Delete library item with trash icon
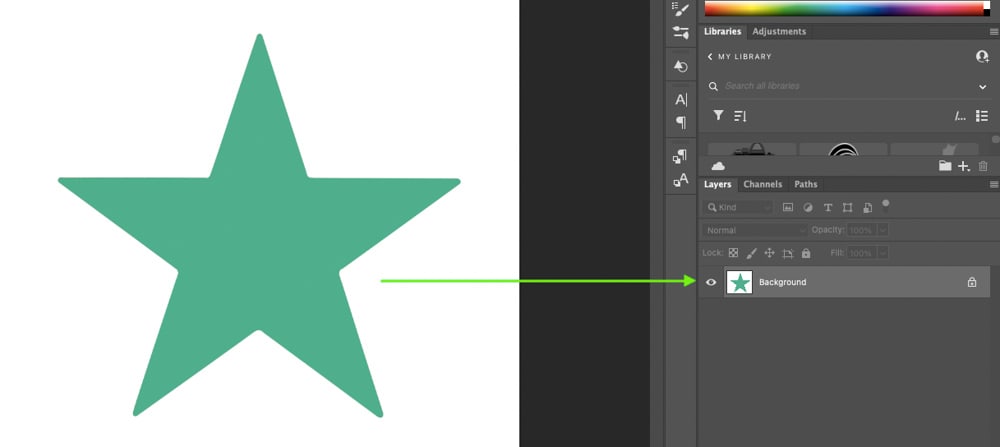 point(983,166)
